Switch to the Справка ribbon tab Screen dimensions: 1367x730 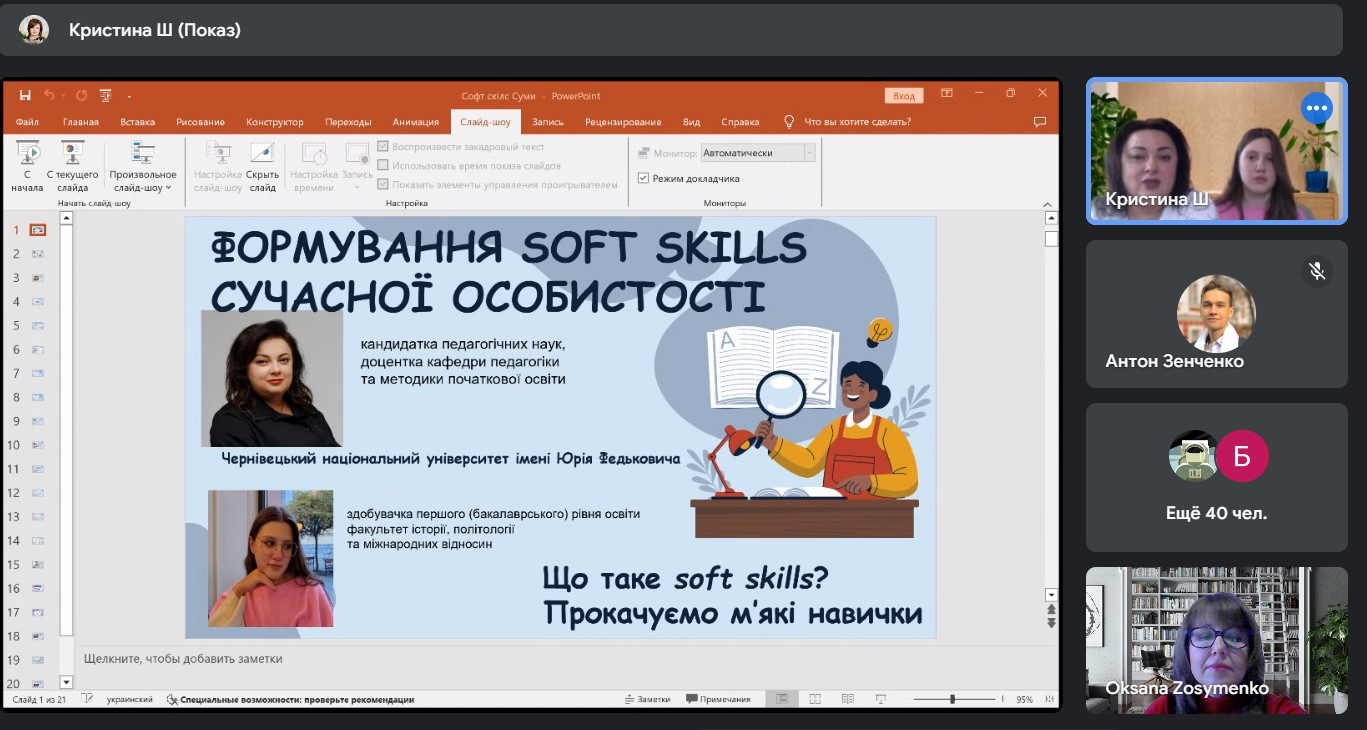[740, 122]
